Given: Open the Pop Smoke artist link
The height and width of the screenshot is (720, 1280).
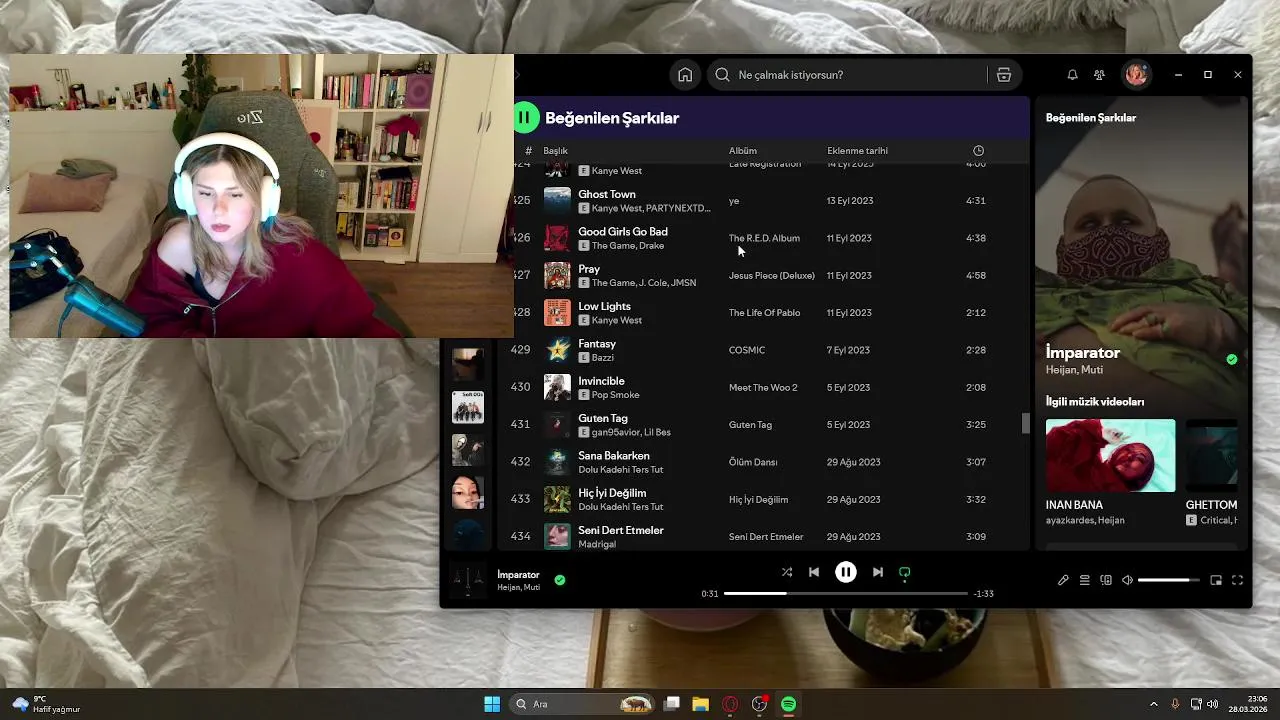Looking at the screenshot, I should (615, 395).
